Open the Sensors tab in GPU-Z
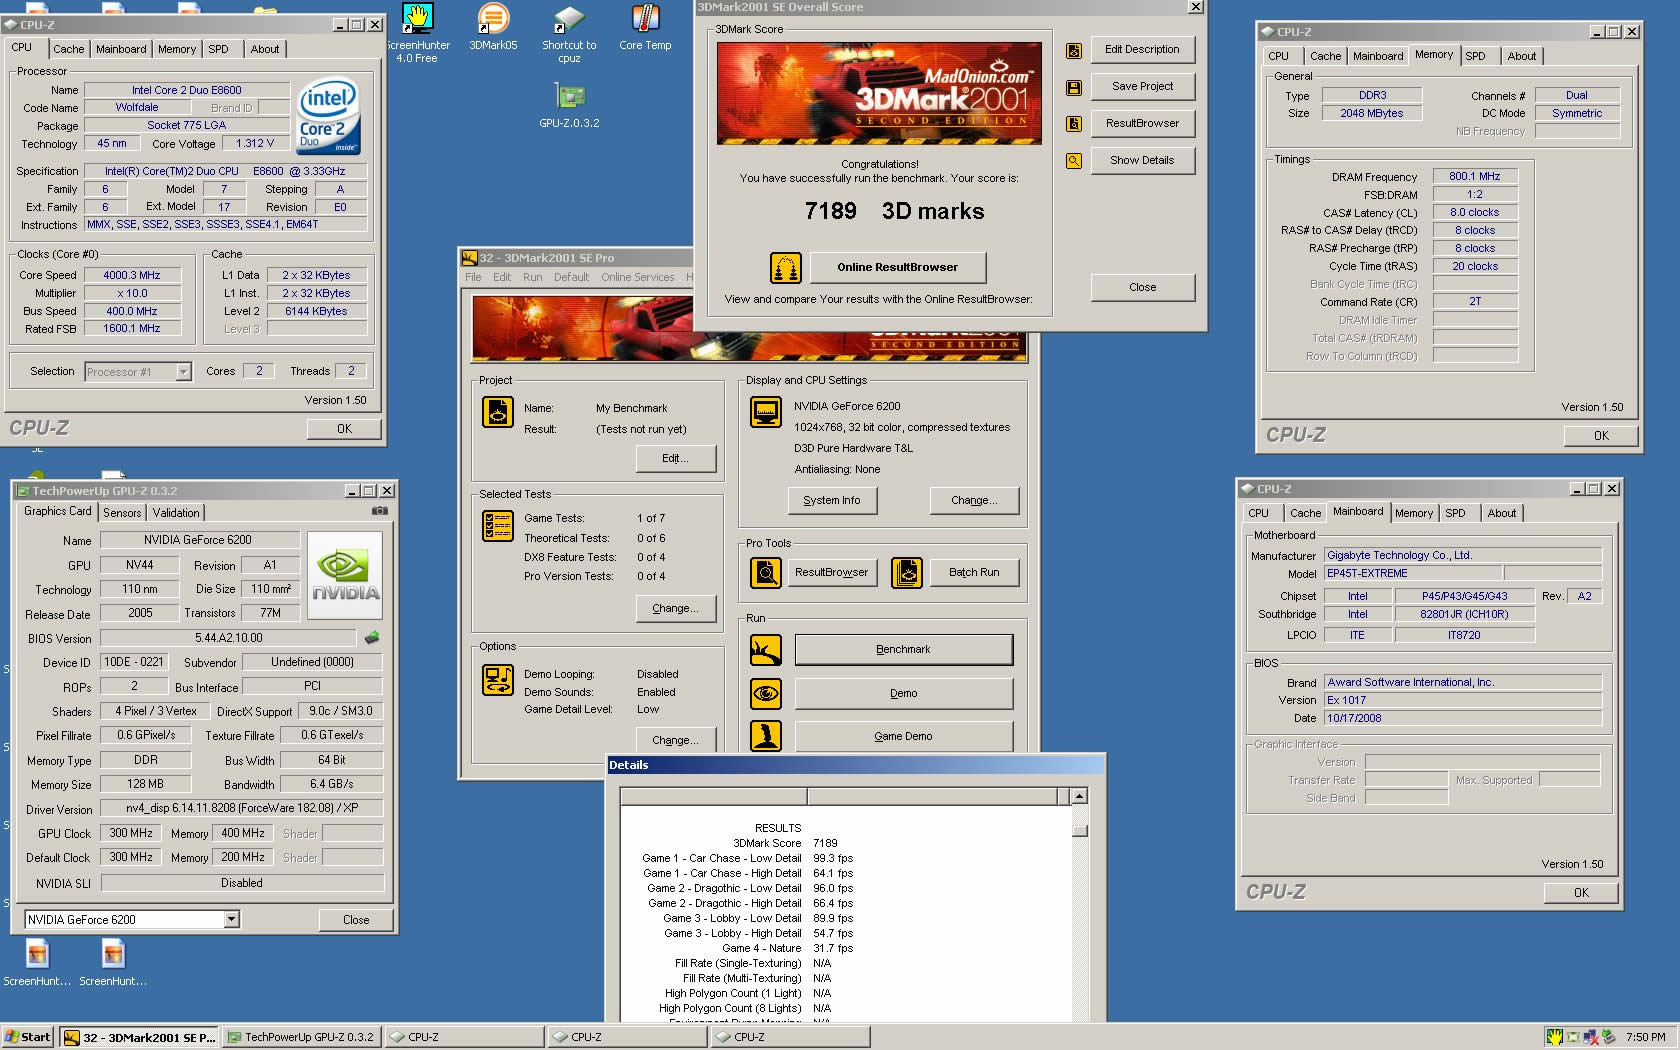Screen dimensions: 1680x1050 (122, 513)
